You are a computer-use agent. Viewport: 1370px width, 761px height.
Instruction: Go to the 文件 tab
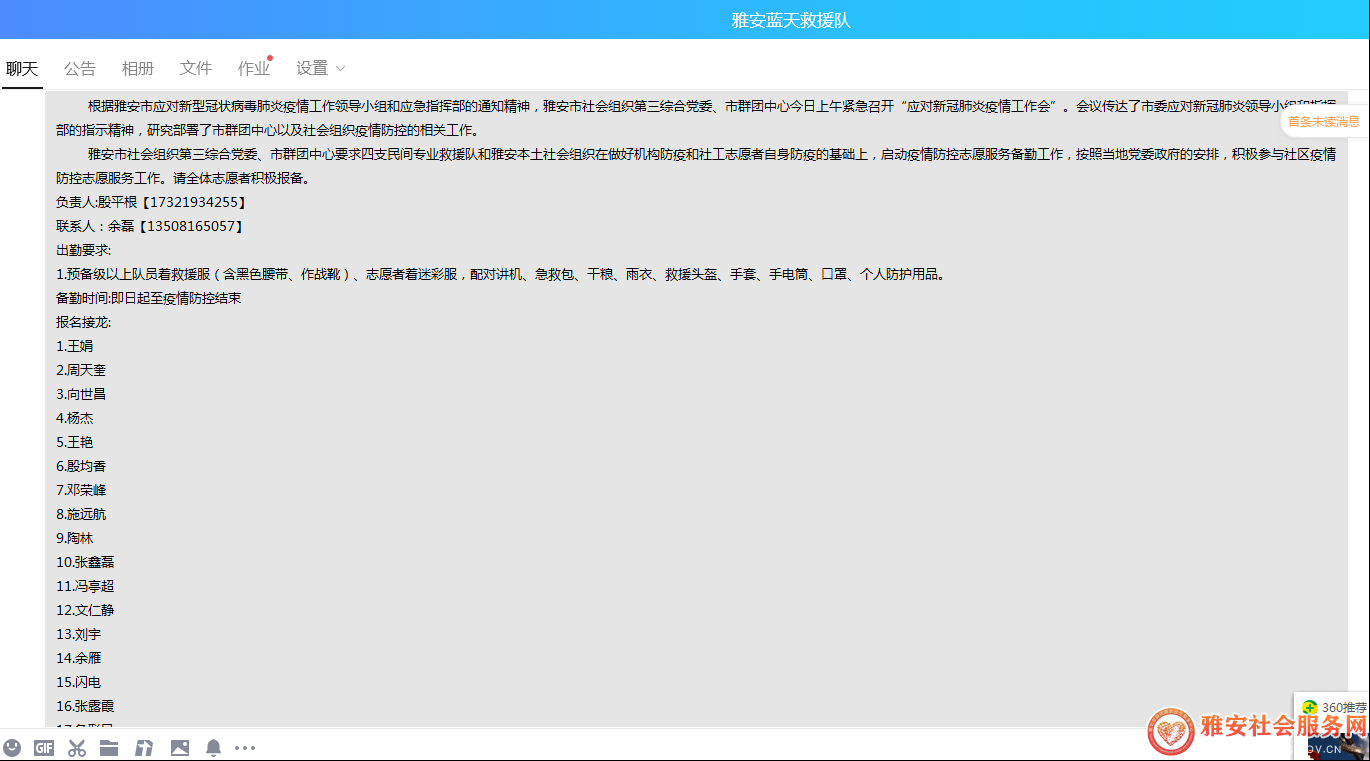[x=196, y=68]
